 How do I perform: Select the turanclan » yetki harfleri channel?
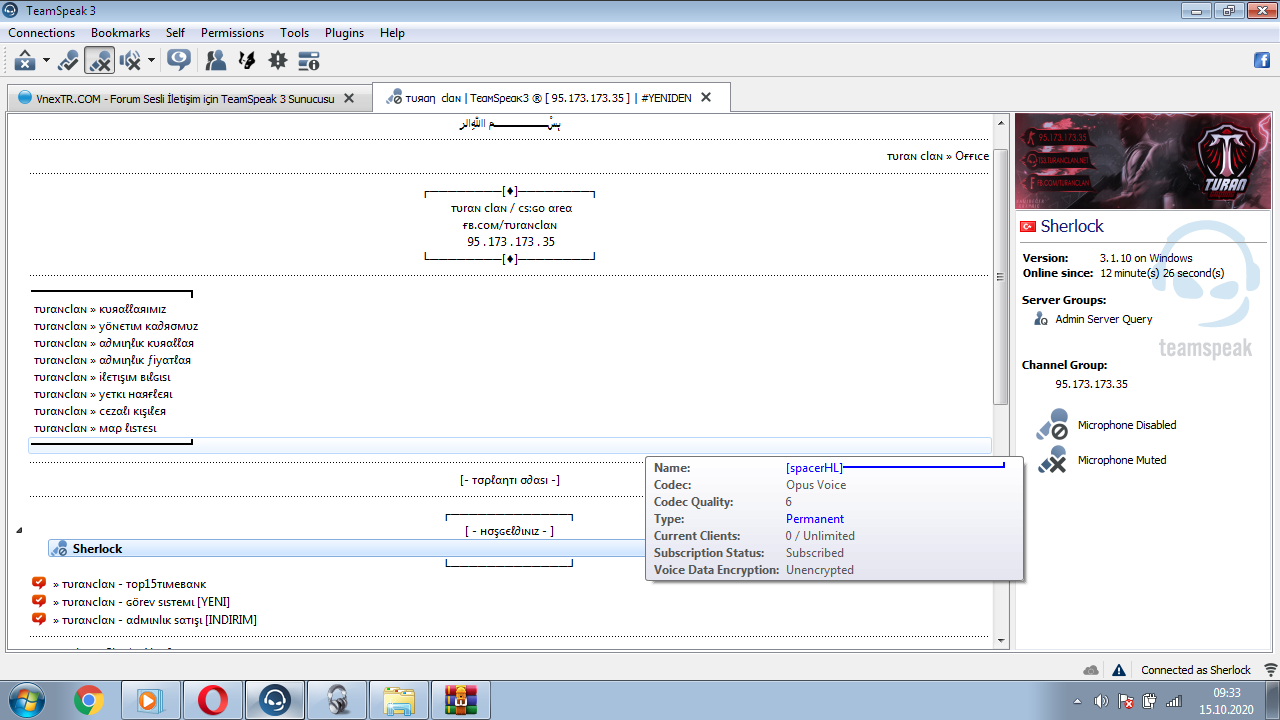(103, 394)
